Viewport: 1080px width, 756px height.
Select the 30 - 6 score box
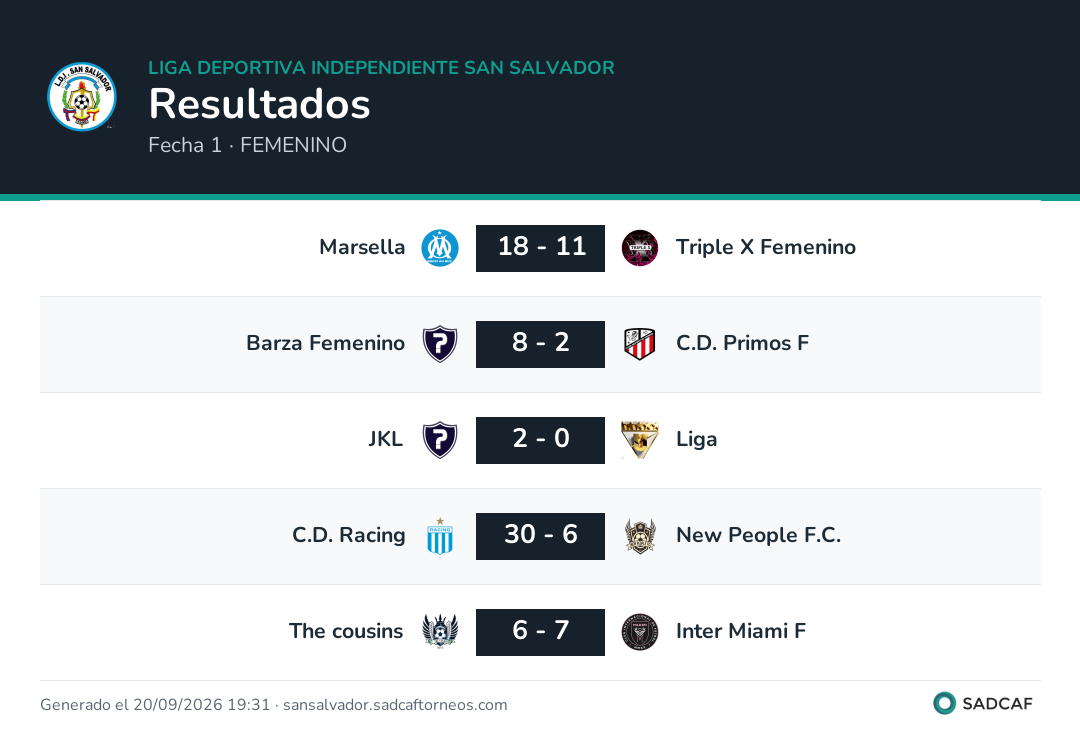(541, 536)
